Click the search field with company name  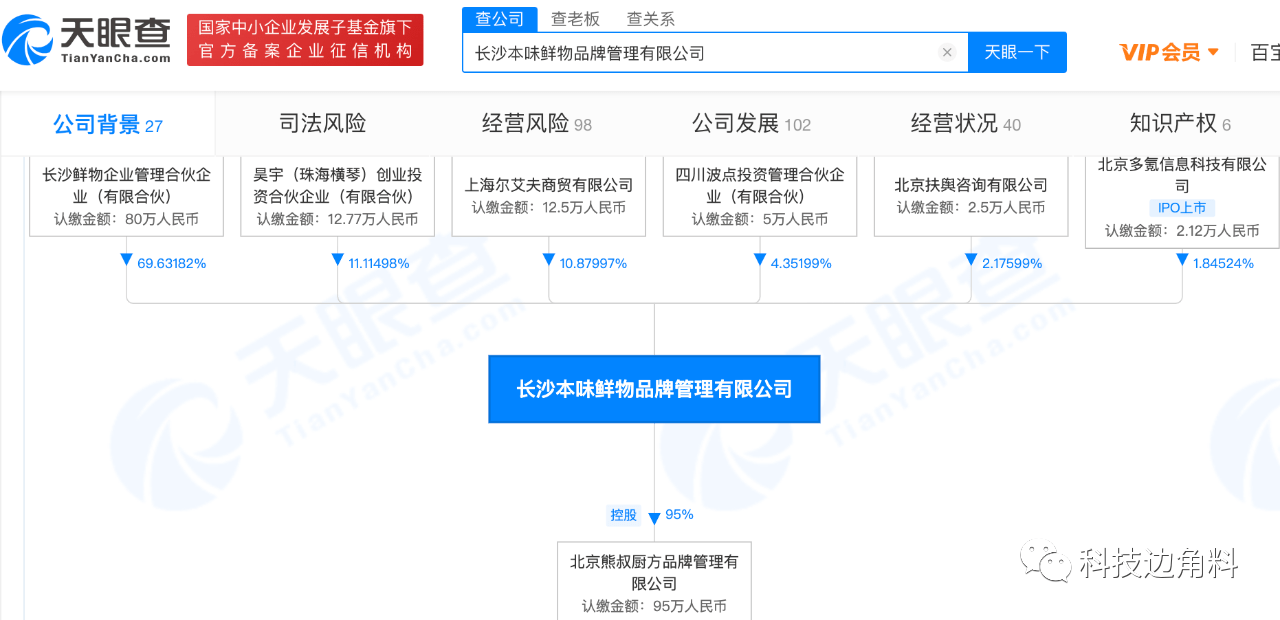point(715,52)
